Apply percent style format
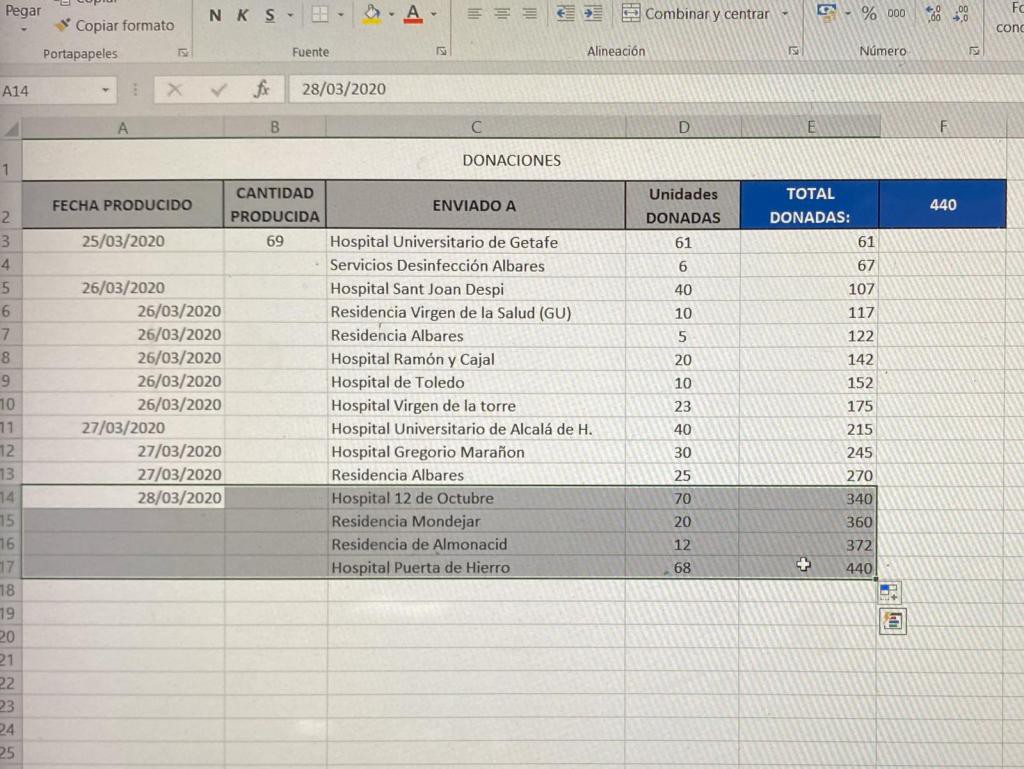The height and width of the screenshot is (769, 1024). coord(868,14)
